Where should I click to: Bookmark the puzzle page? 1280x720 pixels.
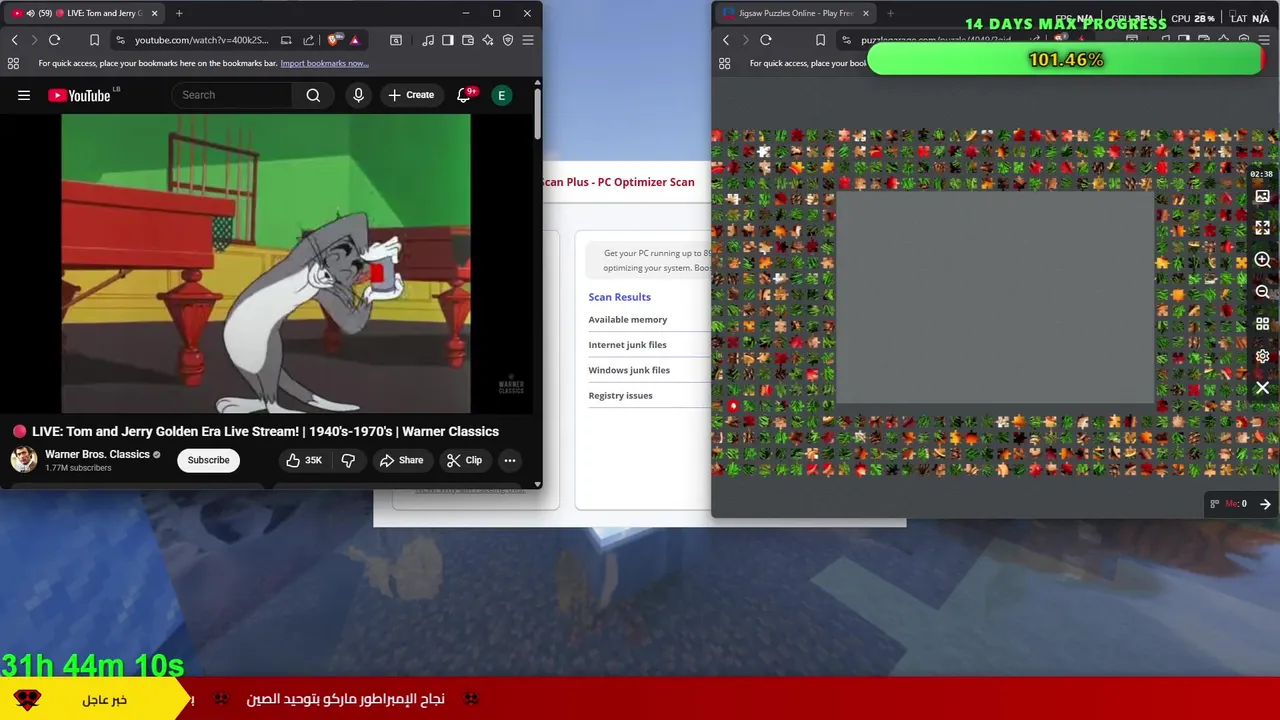pos(820,40)
